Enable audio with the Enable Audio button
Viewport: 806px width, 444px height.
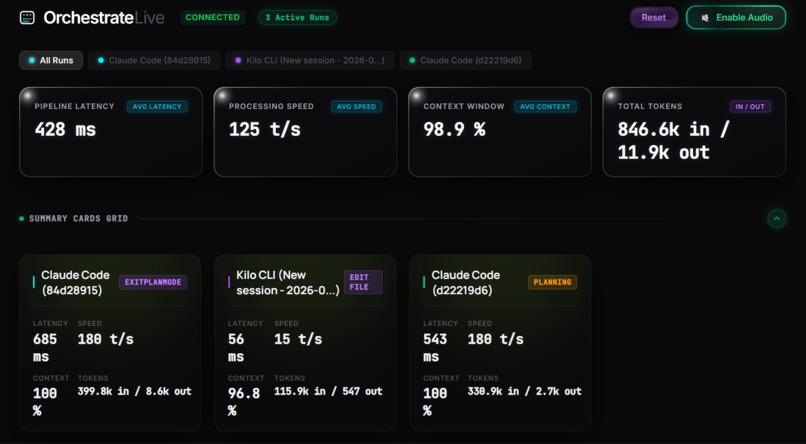click(x=736, y=17)
